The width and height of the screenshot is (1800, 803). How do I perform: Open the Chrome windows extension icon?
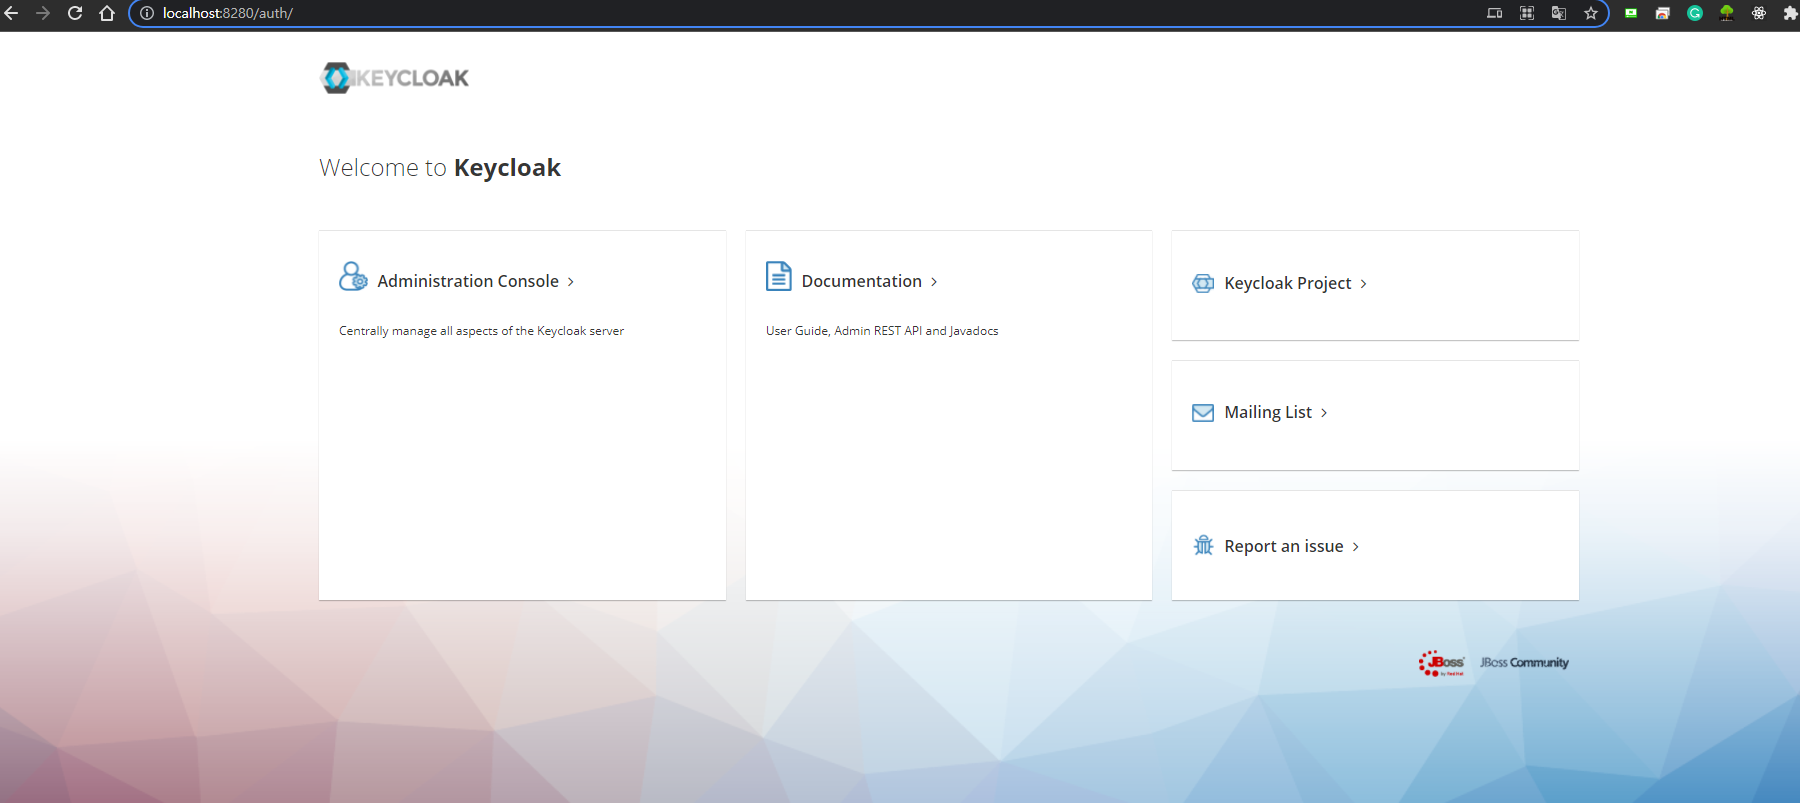(x=1663, y=13)
